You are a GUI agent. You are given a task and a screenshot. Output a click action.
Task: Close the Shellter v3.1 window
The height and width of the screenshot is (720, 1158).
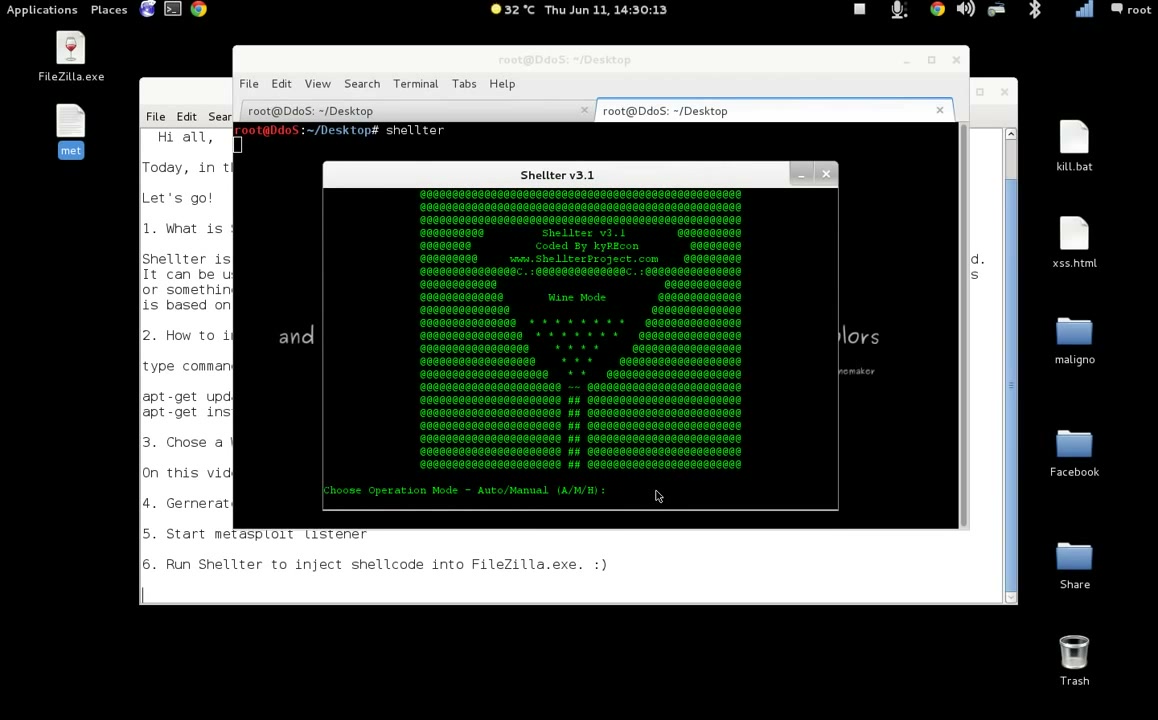826,174
